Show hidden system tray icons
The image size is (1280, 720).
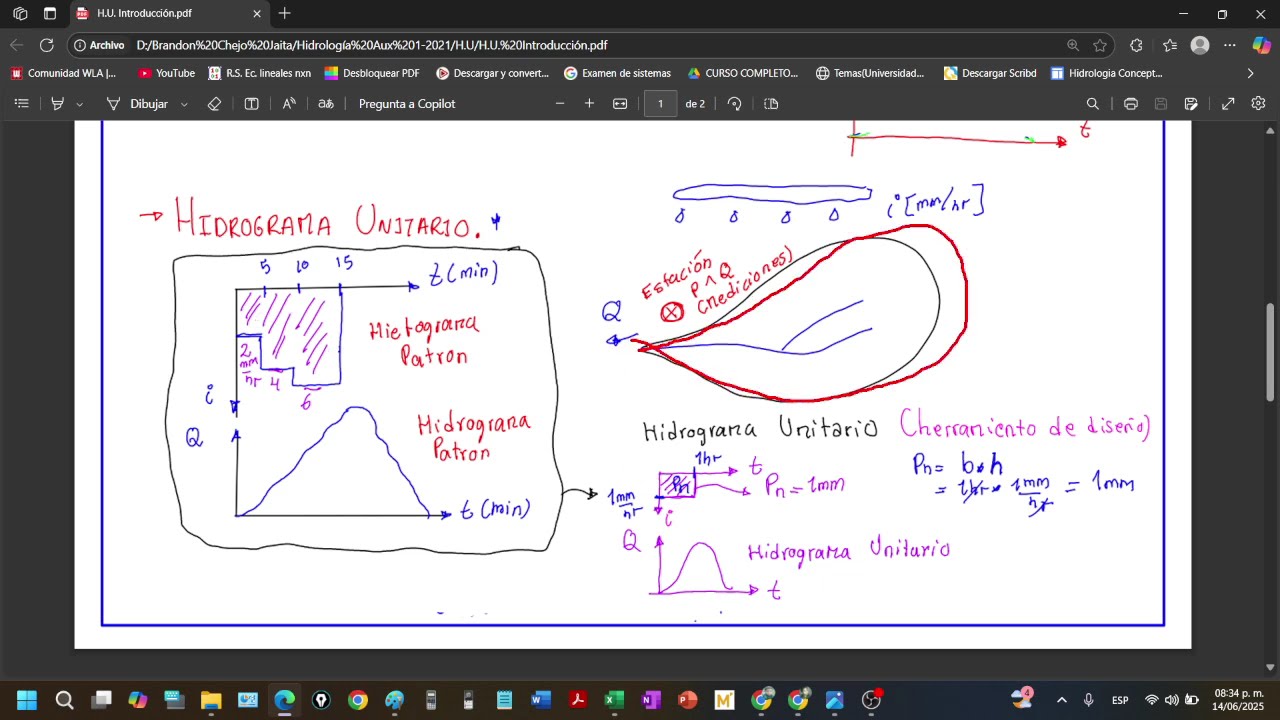(1062, 700)
